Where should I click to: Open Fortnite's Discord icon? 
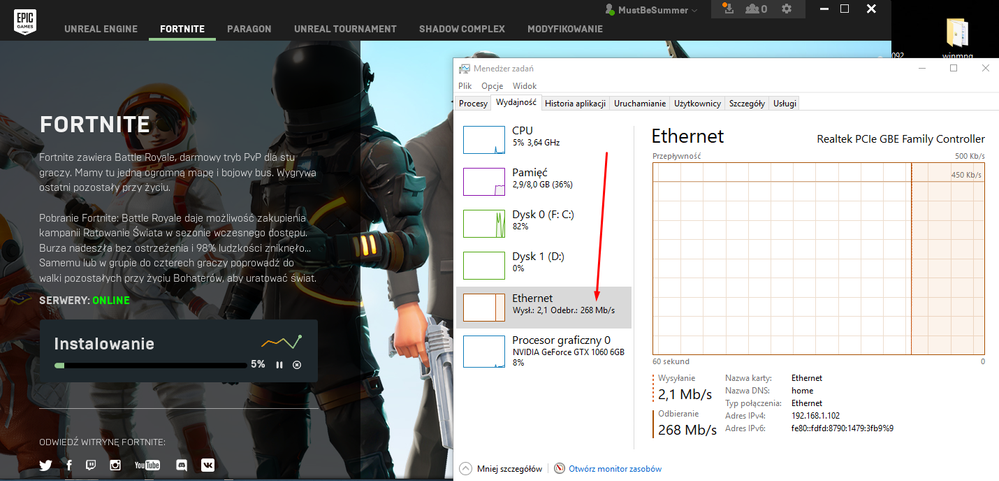coord(181,465)
